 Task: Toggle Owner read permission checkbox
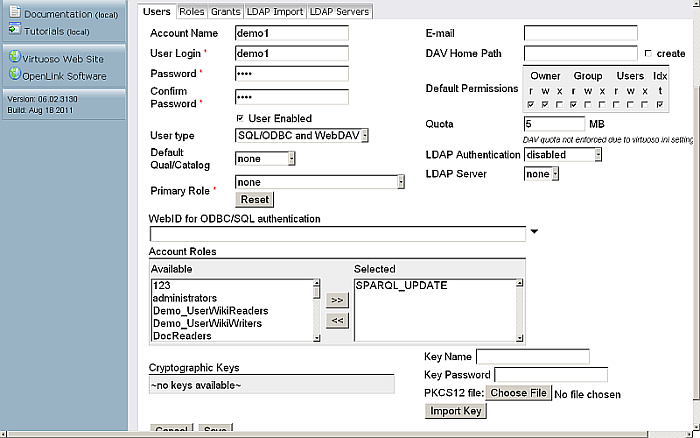tap(531, 104)
